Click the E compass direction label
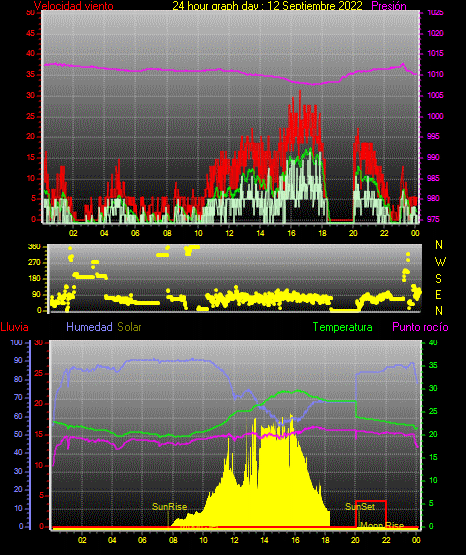 coord(438,294)
